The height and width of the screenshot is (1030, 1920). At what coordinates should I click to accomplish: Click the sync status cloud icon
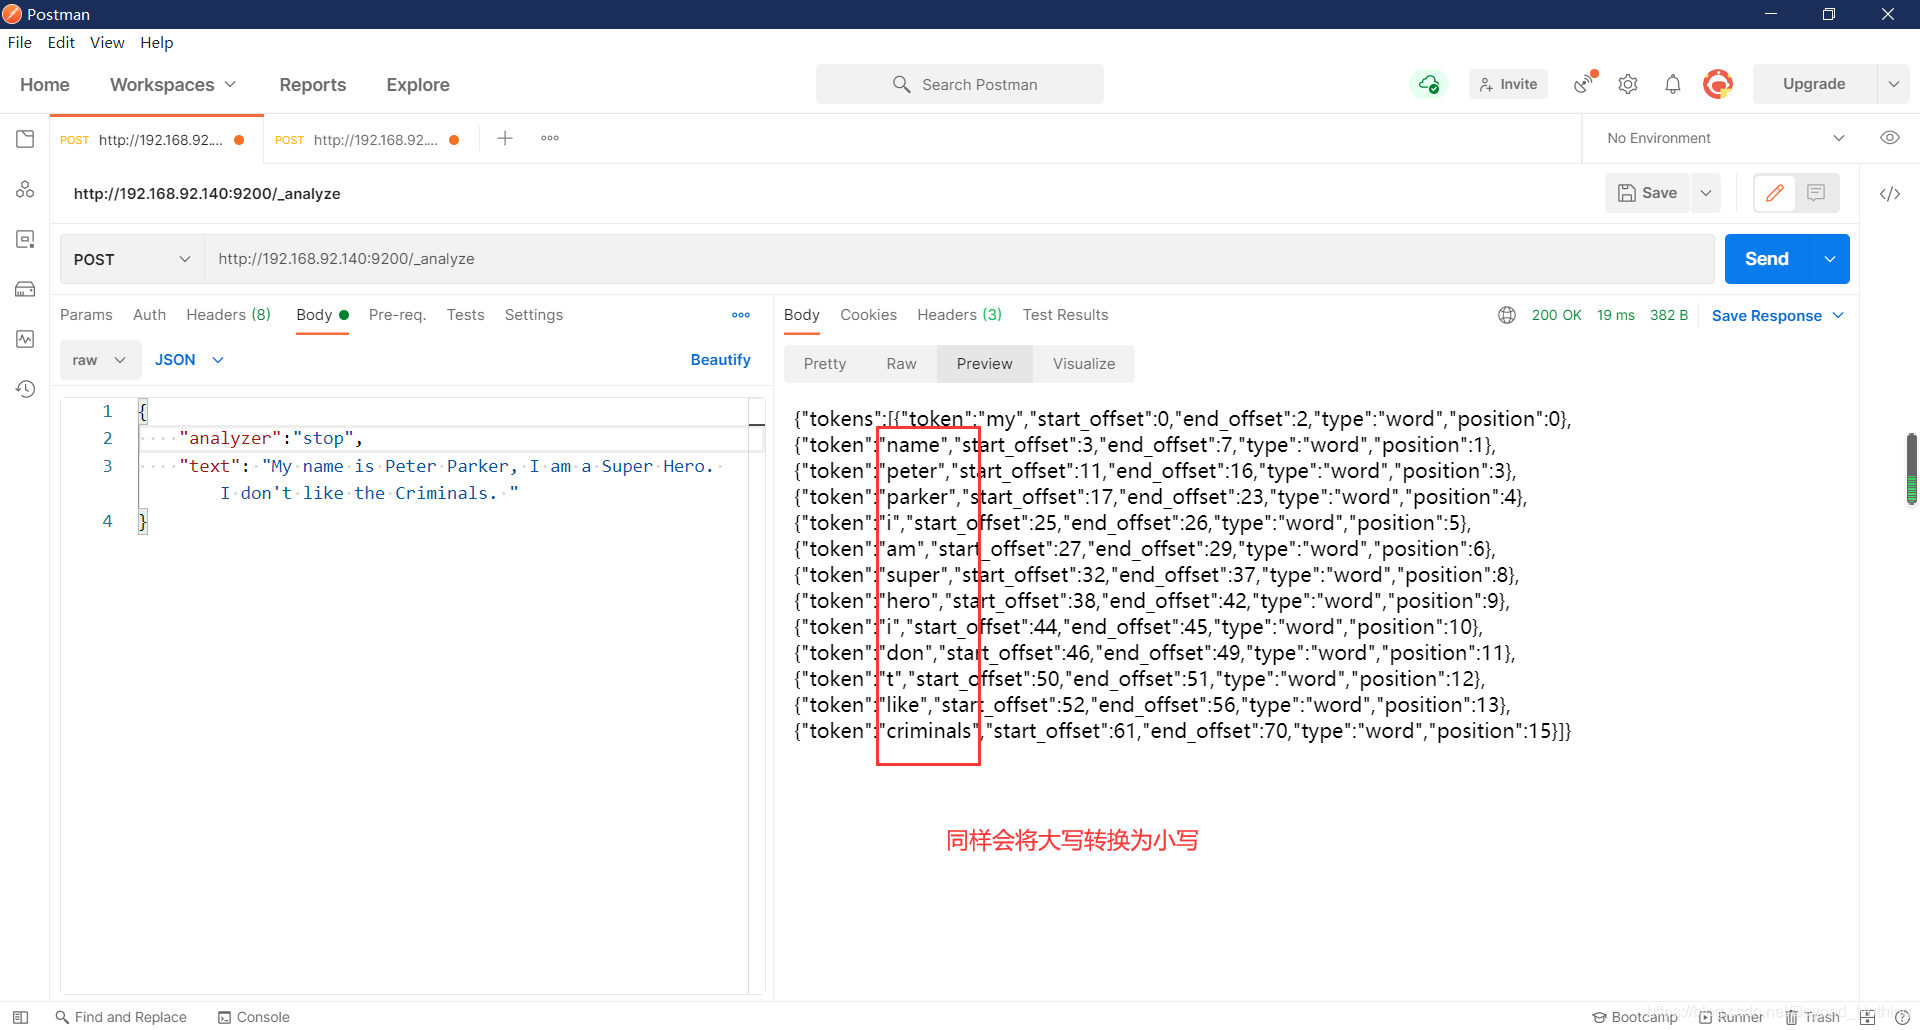[x=1429, y=84]
